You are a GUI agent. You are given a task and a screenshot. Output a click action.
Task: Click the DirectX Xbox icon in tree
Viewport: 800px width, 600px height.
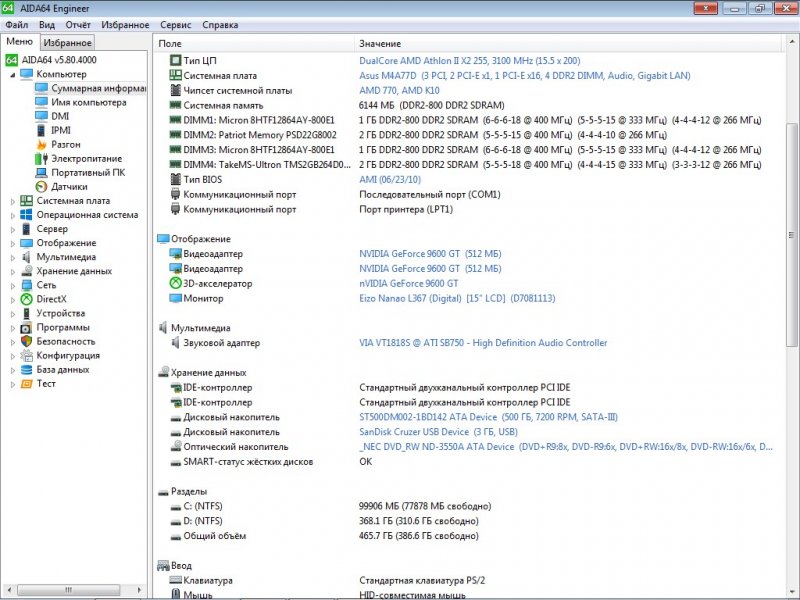[27, 299]
